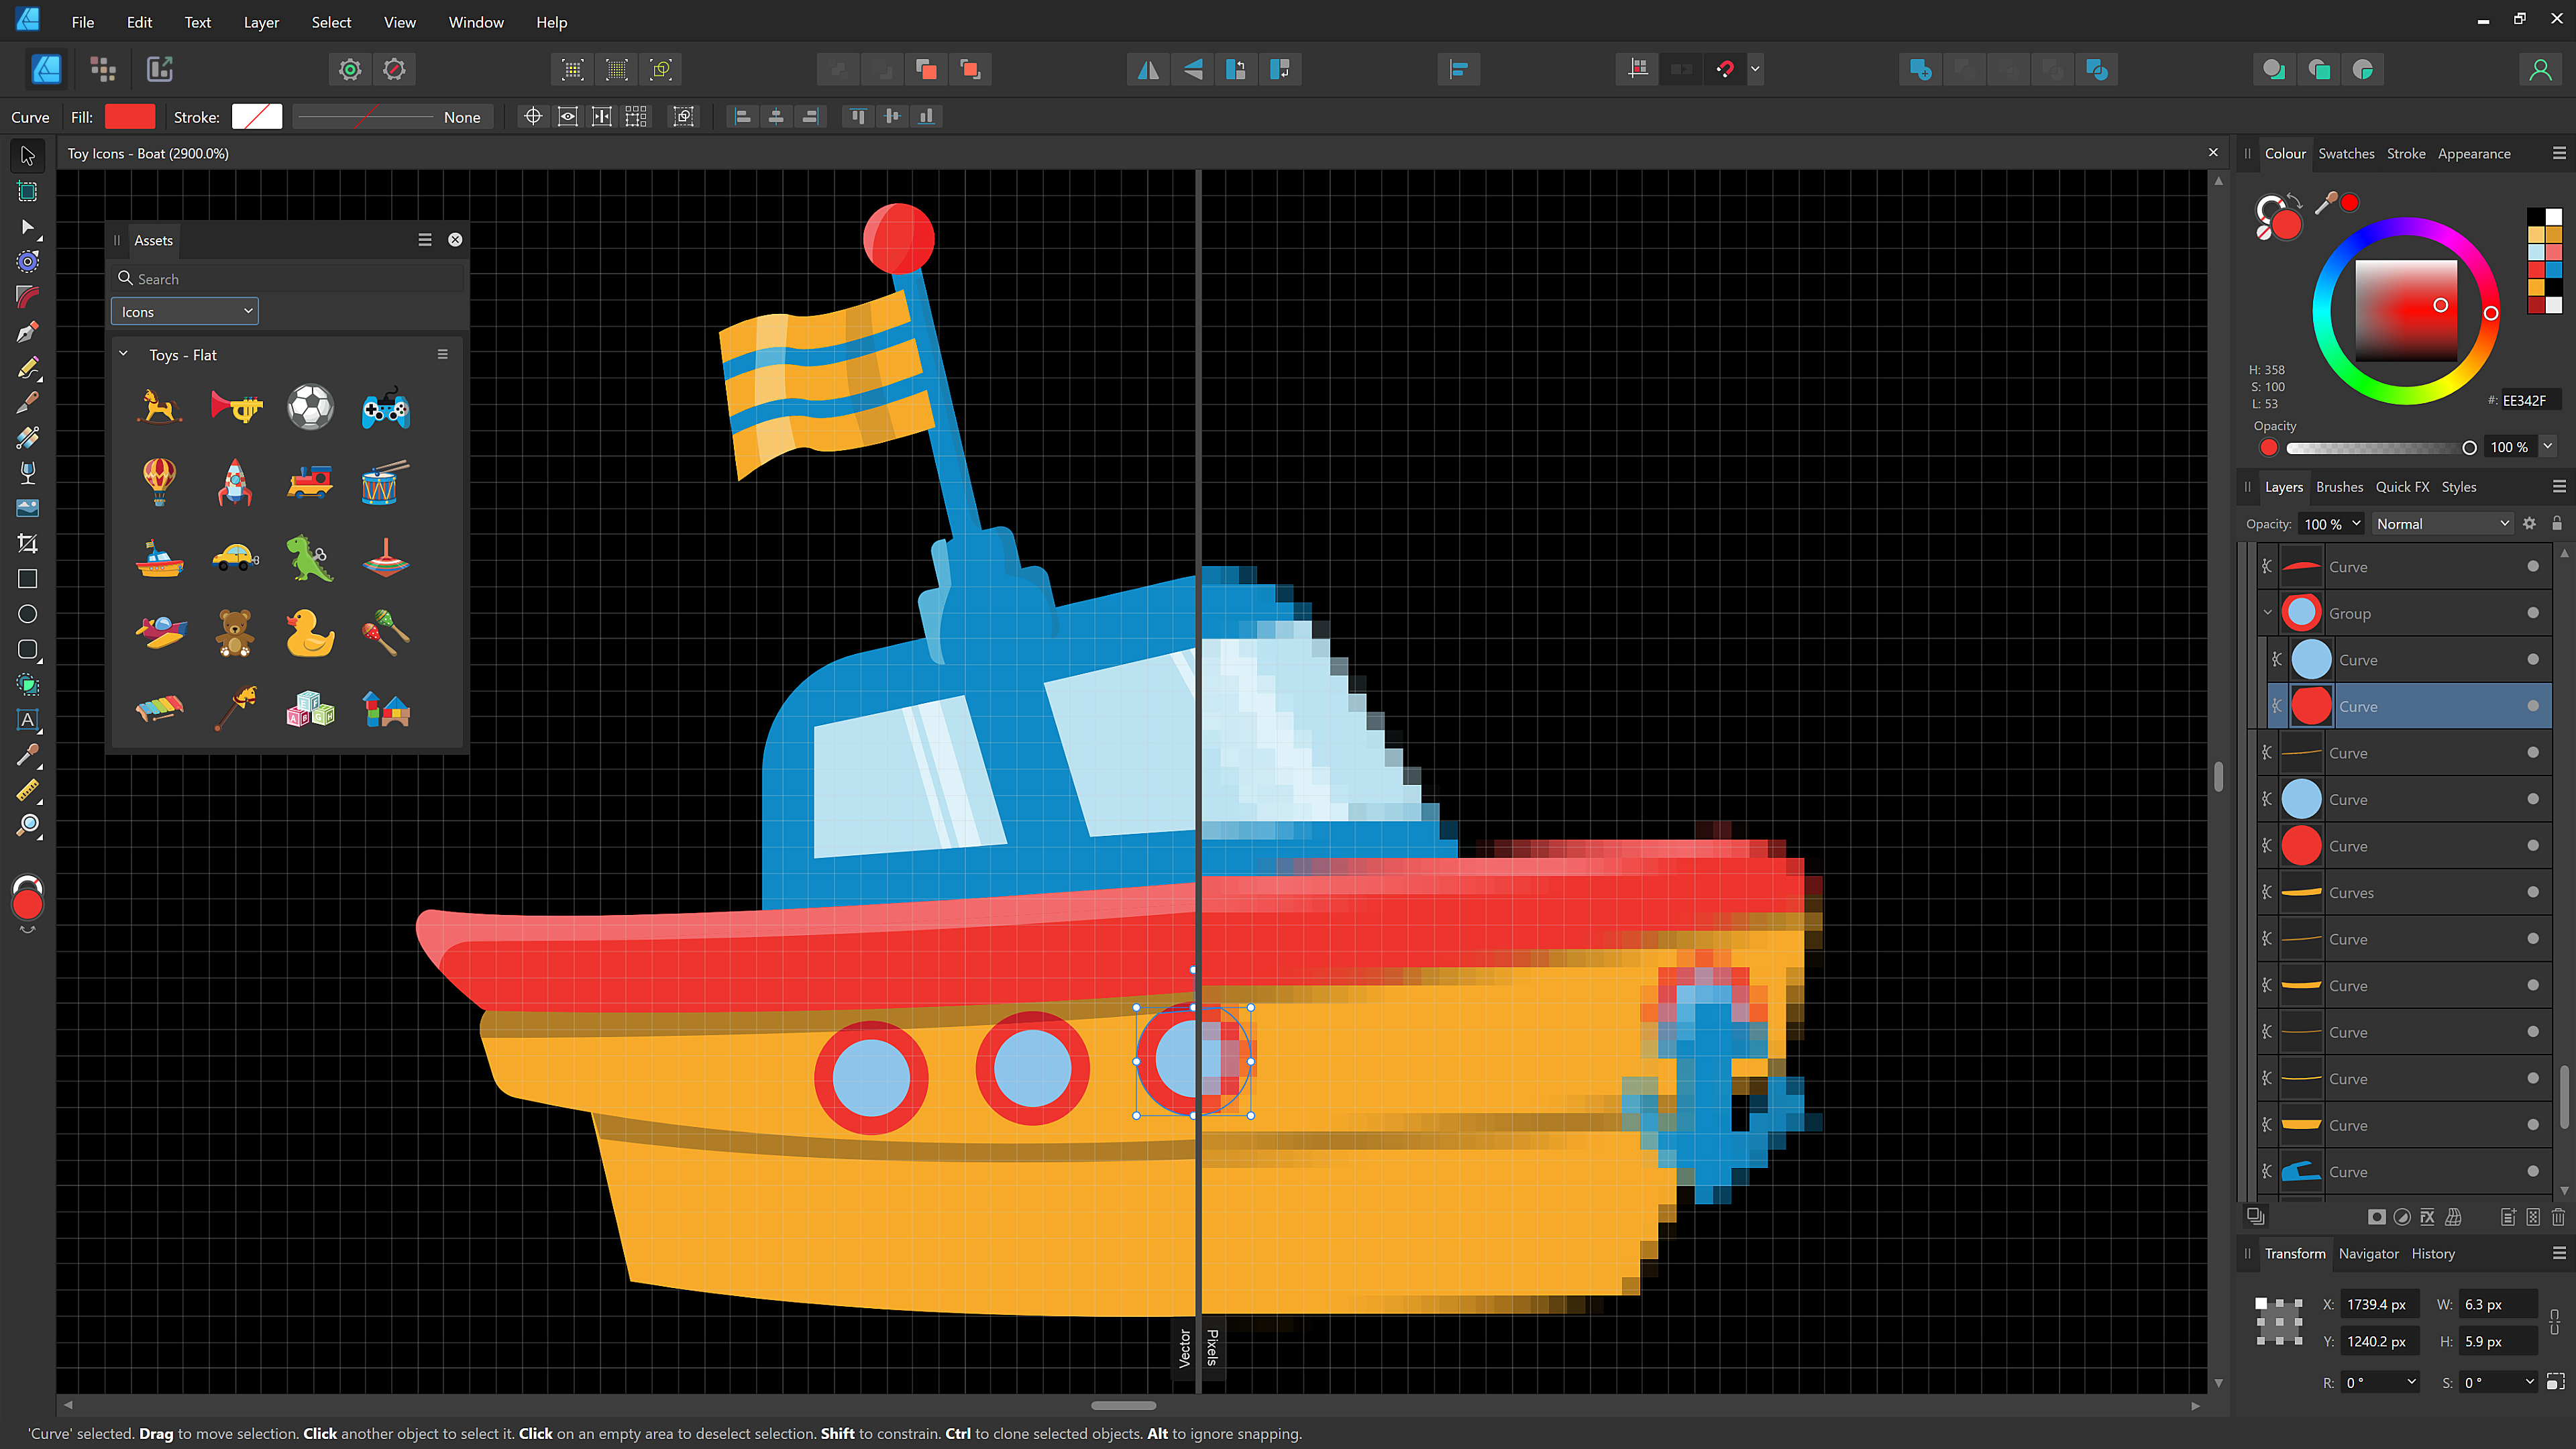
Task: Switch to the Export Persona
Action: pyautogui.click(x=160, y=69)
